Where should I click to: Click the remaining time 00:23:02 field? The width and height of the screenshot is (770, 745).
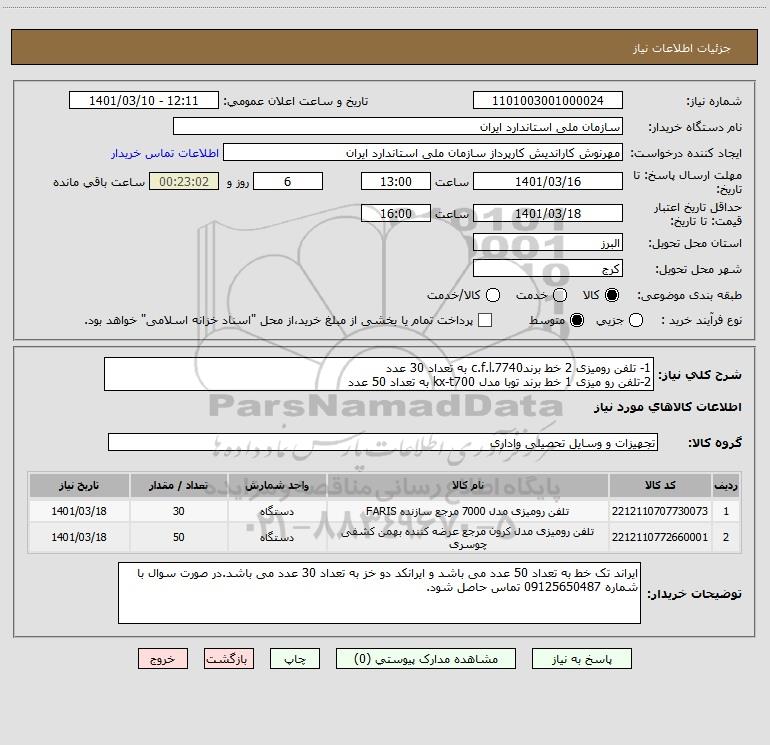coord(184,181)
